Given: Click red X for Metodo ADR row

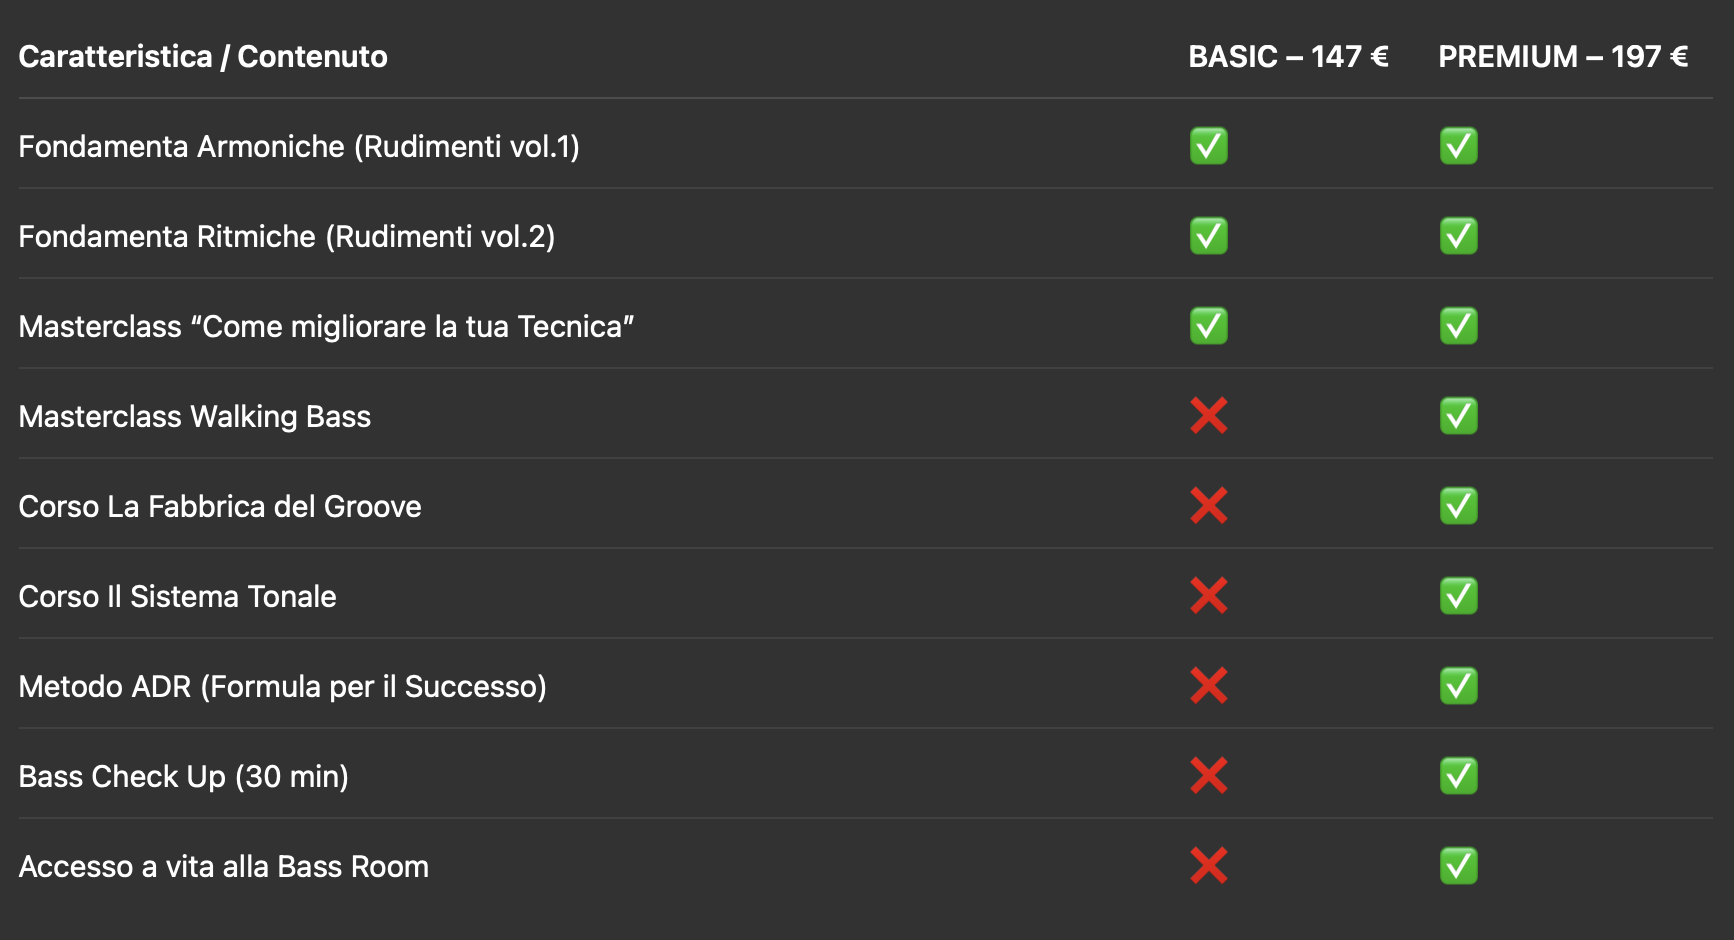Looking at the screenshot, I should (x=1209, y=686).
